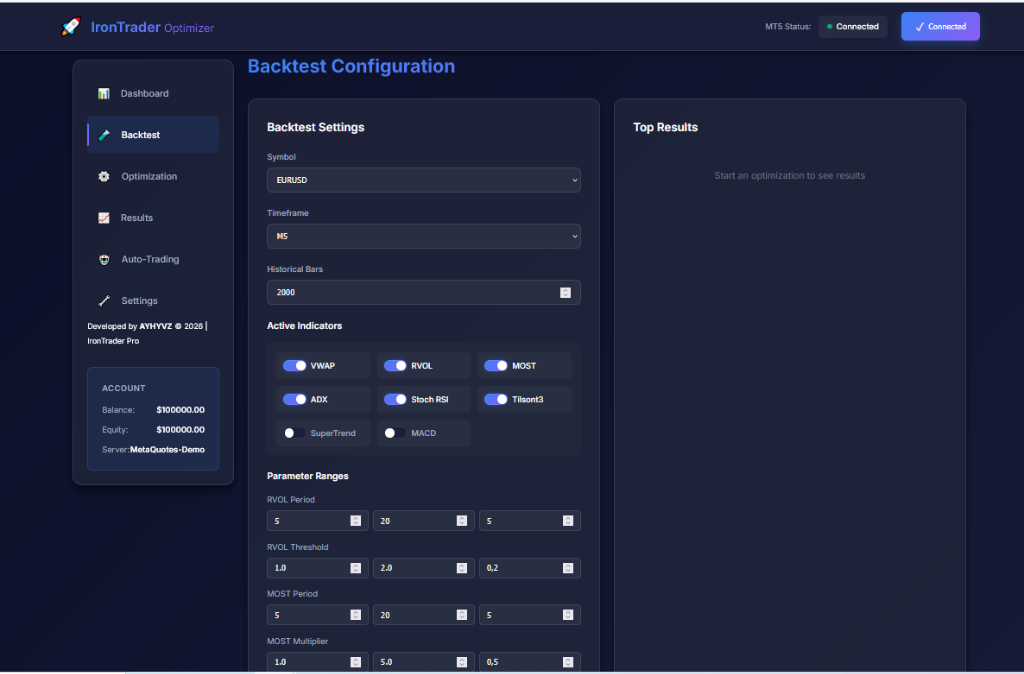
Task: Disable the Stoch RSI toggle
Action: tap(395, 399)
